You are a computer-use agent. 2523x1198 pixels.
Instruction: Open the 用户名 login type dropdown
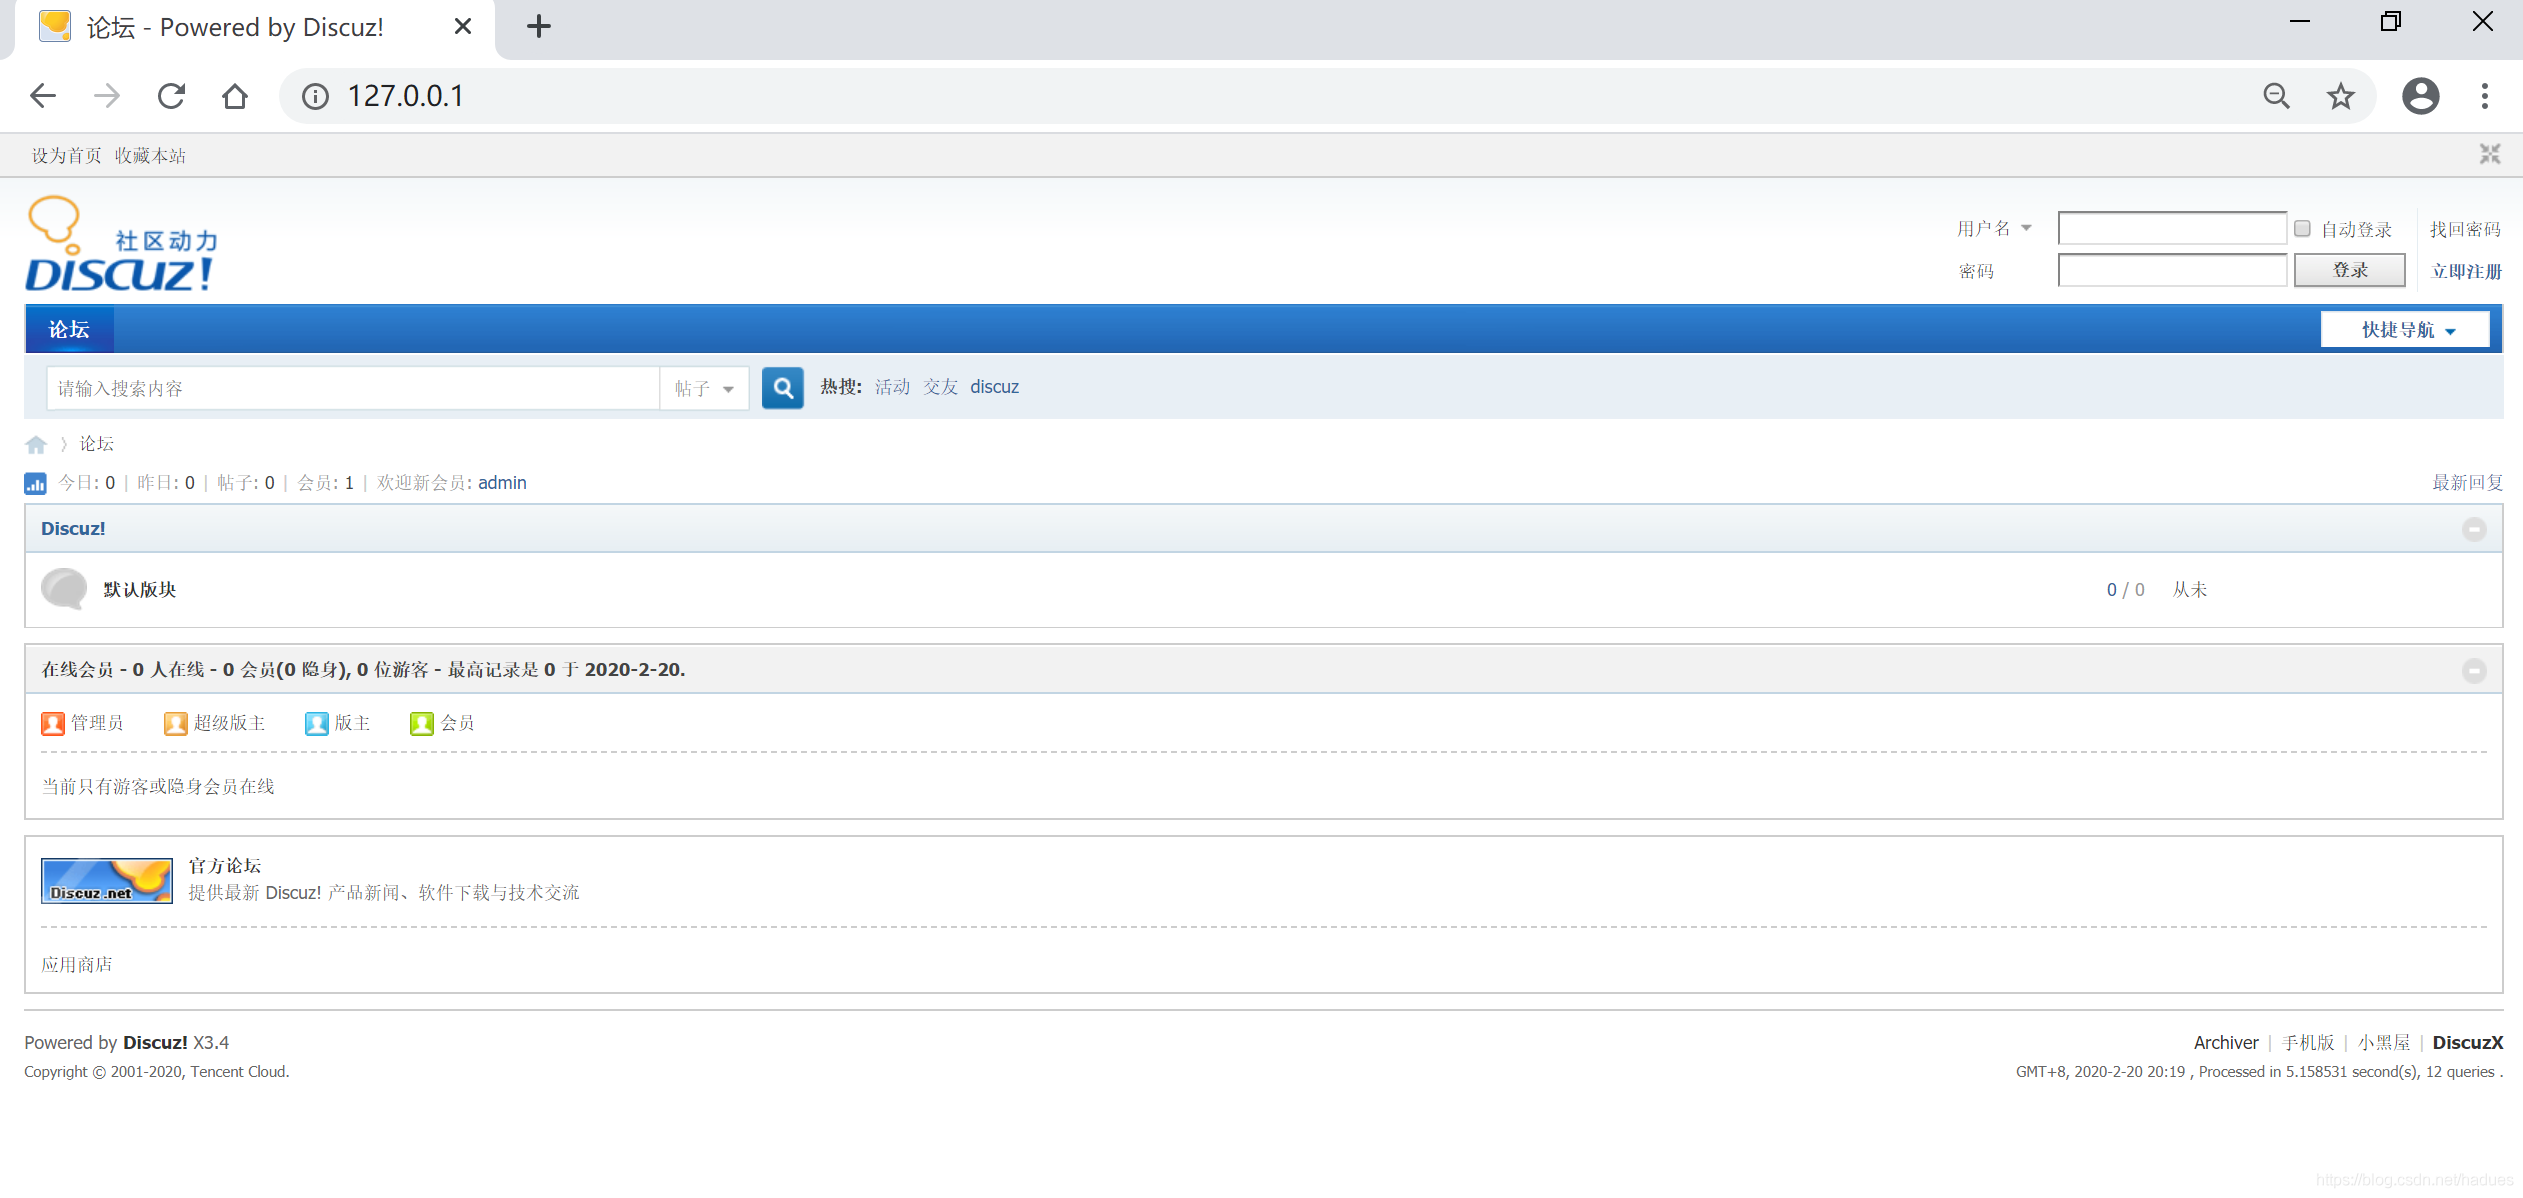click(1994, 229)
